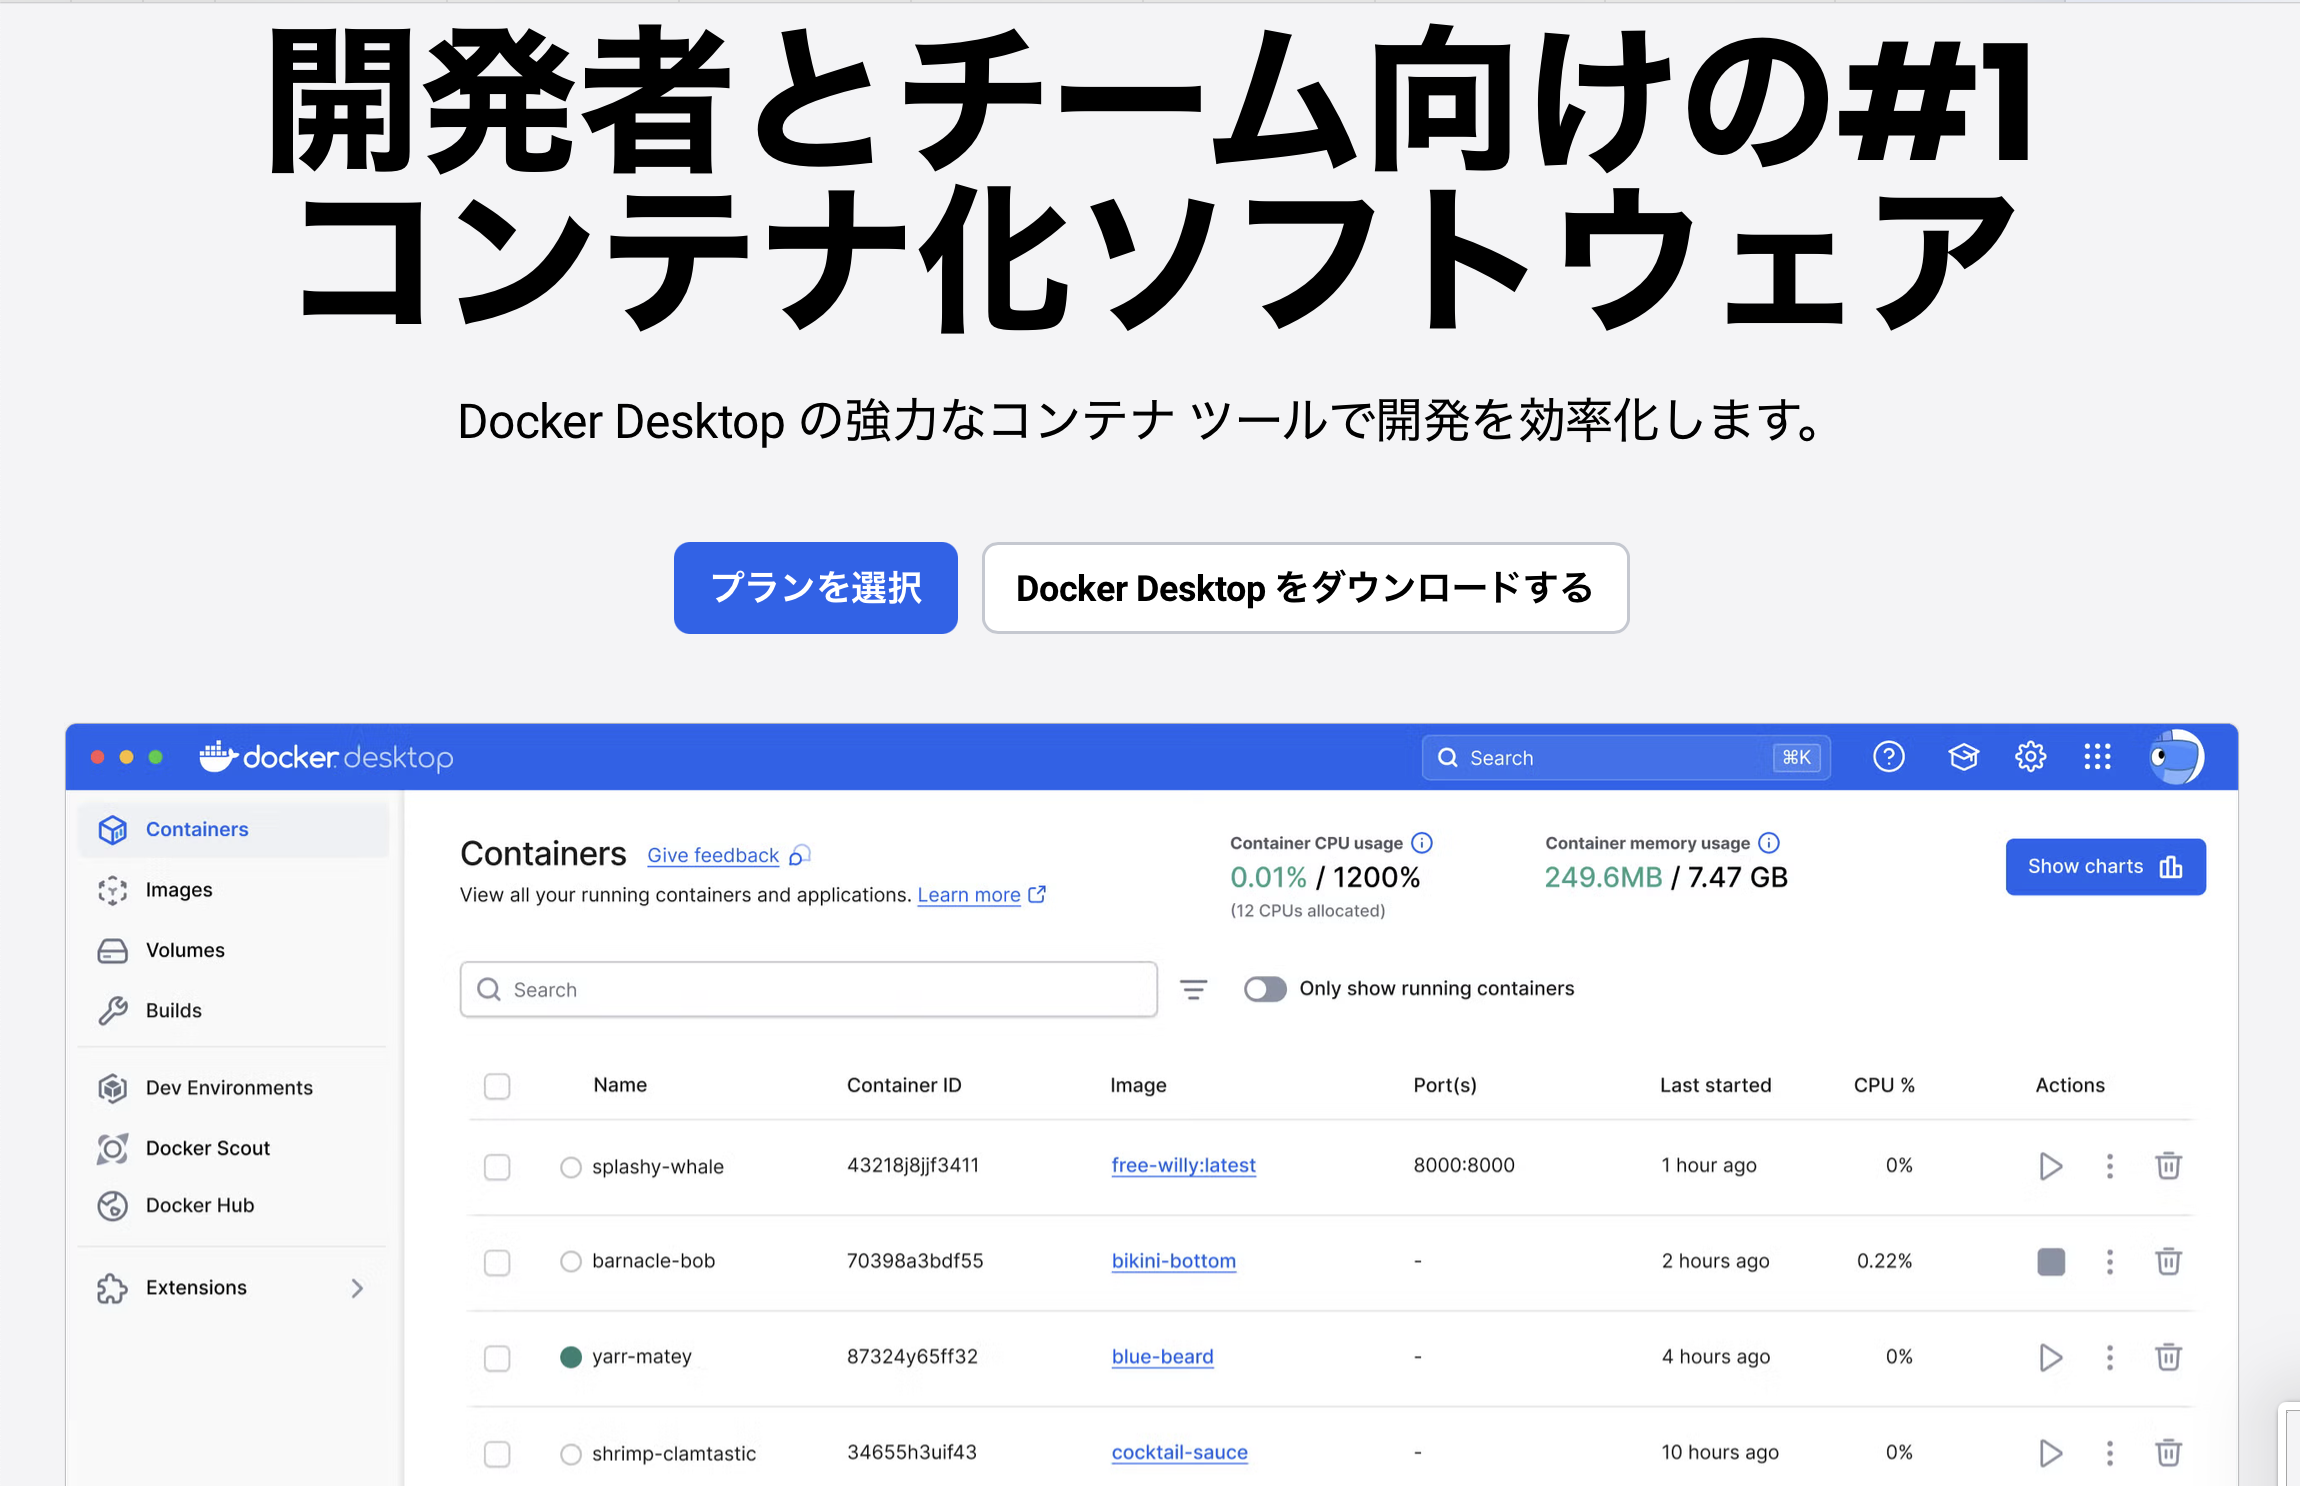Open more actions for splashy-whale

[x=2110, y=1166]
